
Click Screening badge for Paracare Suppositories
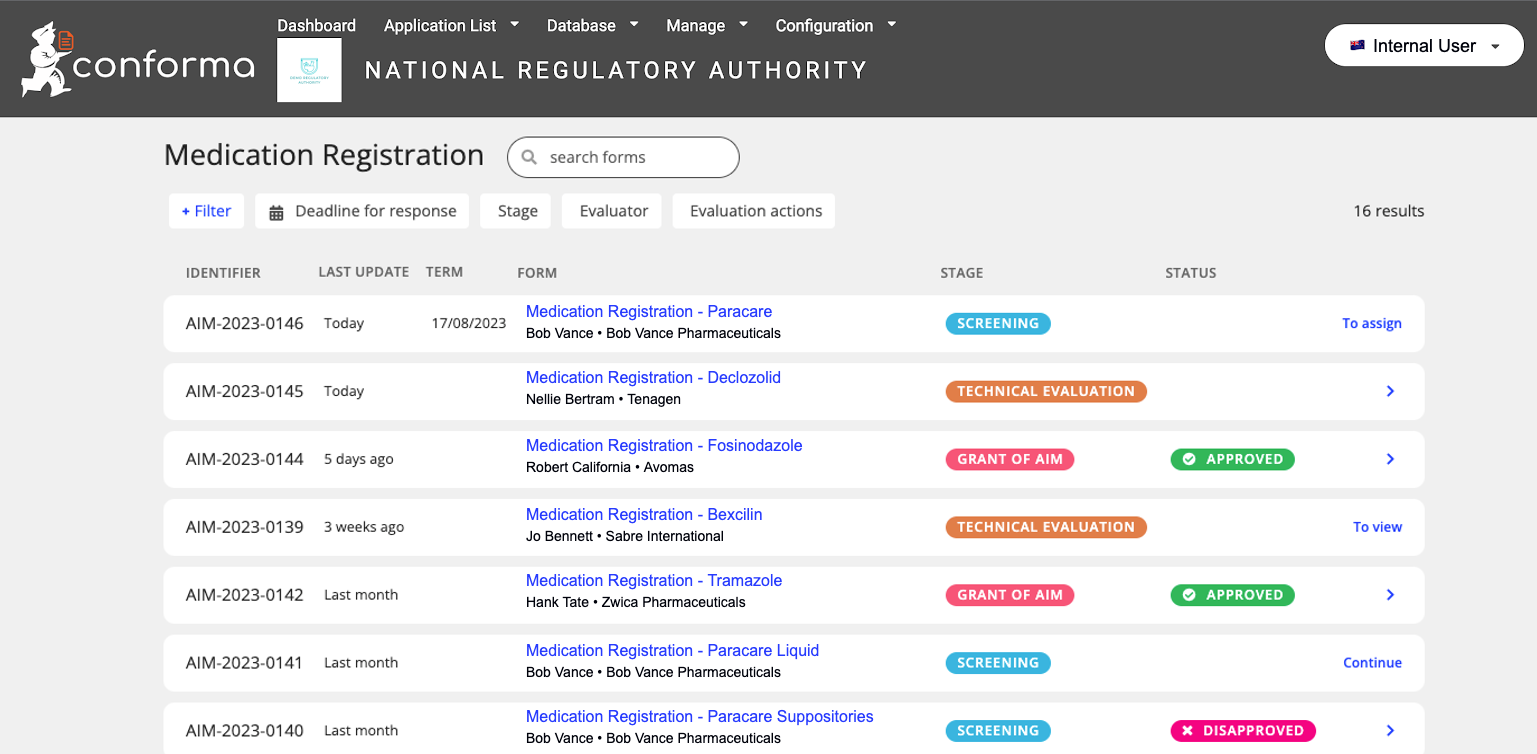click(x=998, y=731)
